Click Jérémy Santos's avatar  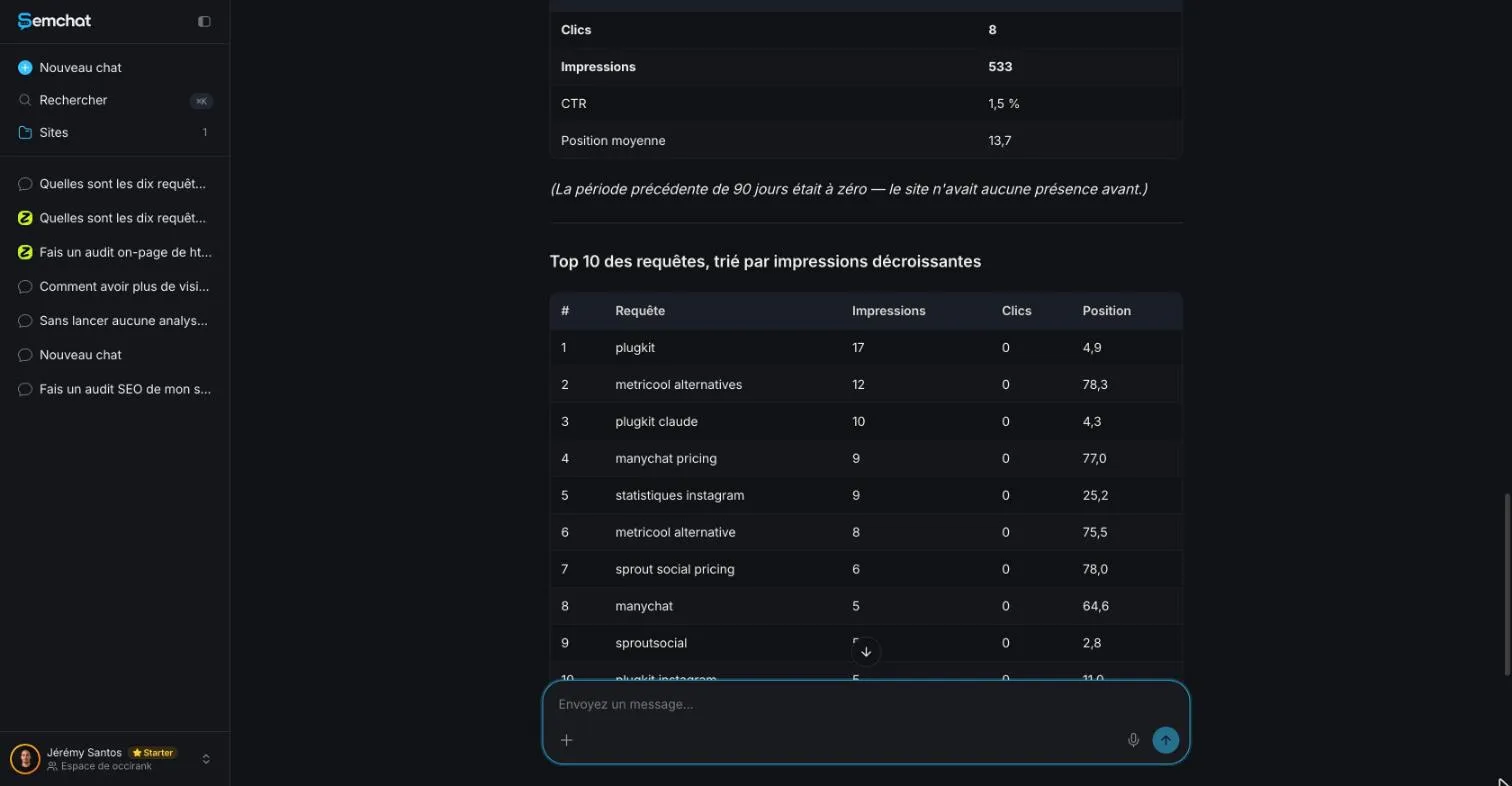tap(25, 759)
